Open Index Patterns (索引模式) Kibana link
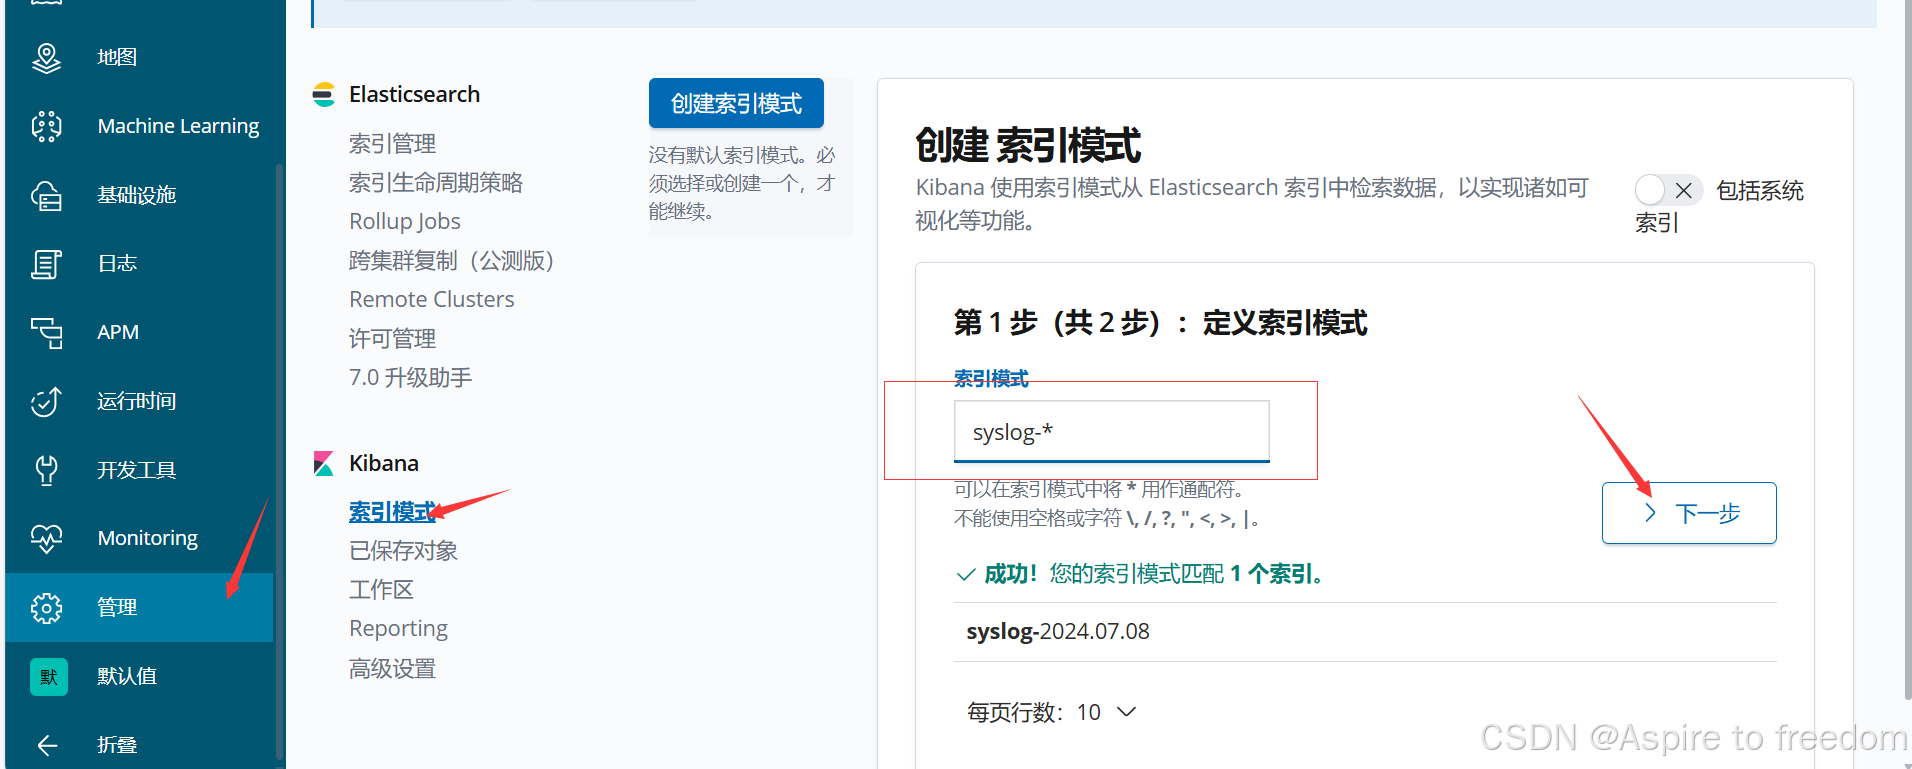 [x=392, y=511]
